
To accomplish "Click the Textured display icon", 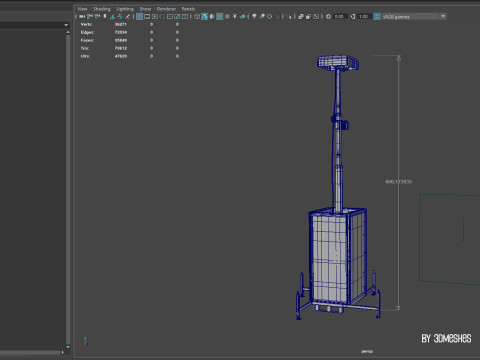I will (227, 16).
